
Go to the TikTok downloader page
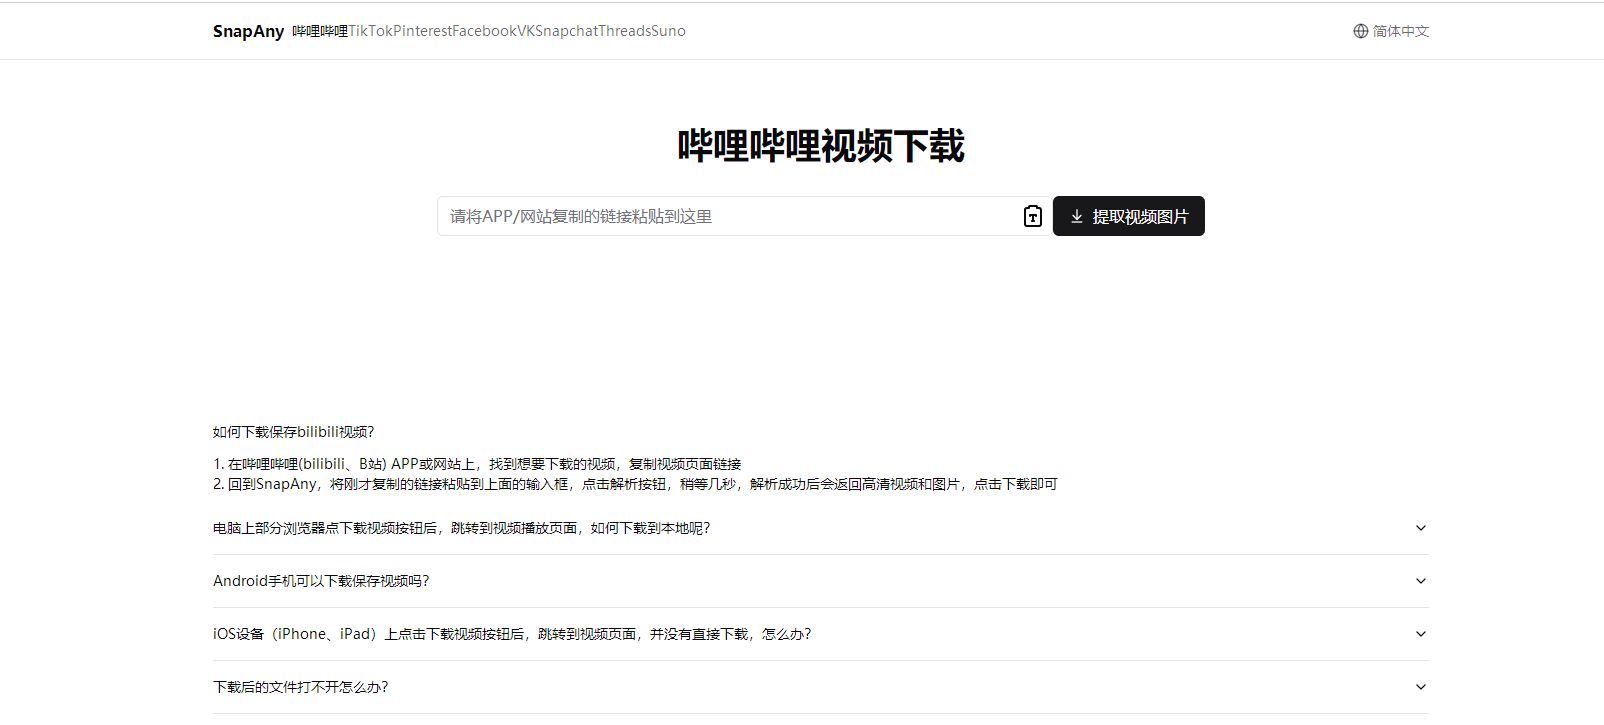[370, 31]
